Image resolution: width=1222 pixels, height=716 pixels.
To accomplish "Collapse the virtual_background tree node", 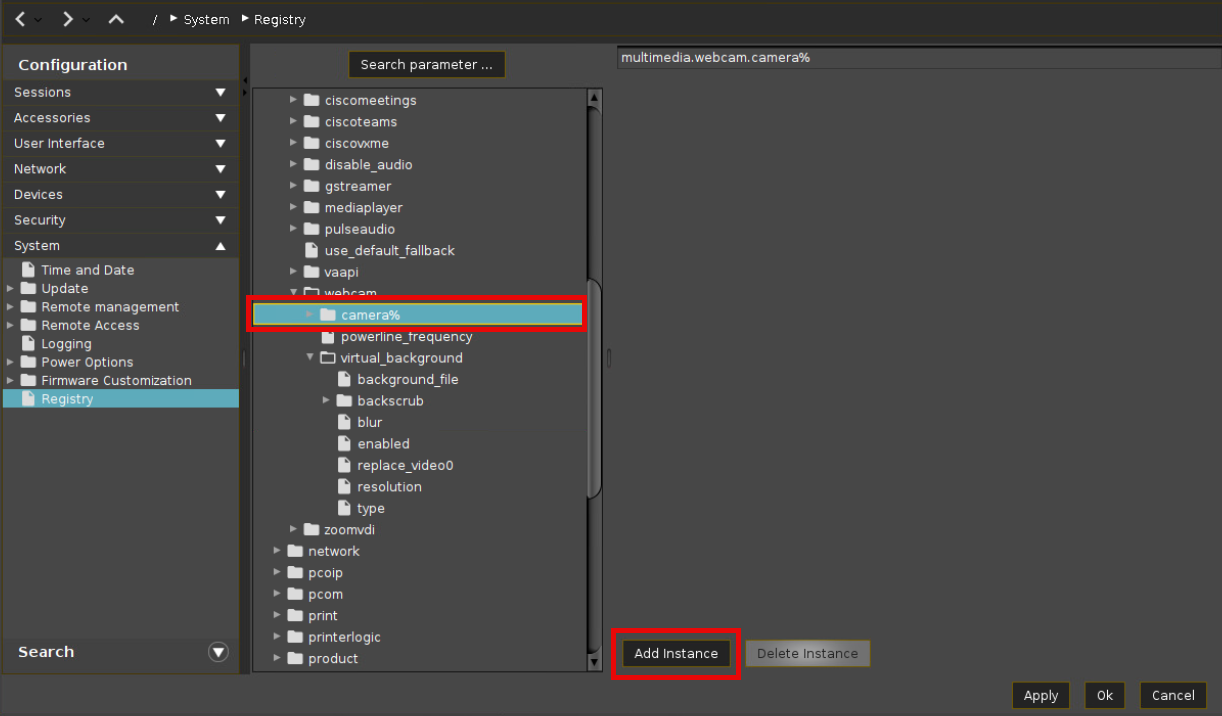I will pyautogui.click(x=311, y=358).
